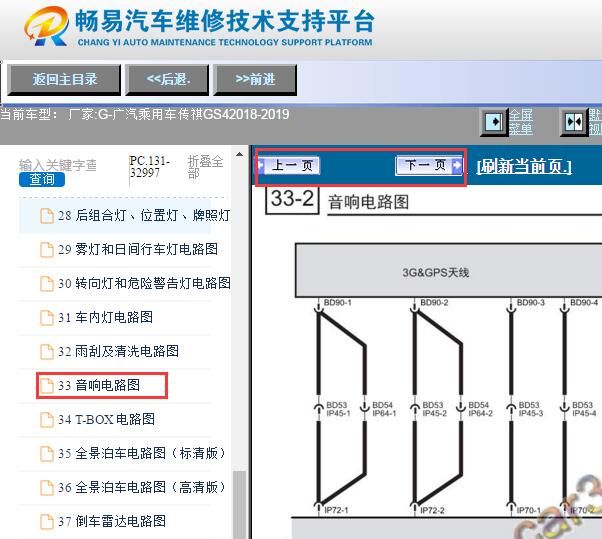Focus the keyword search input field
This screenshot has width=602, height=539.
(58, 165)
